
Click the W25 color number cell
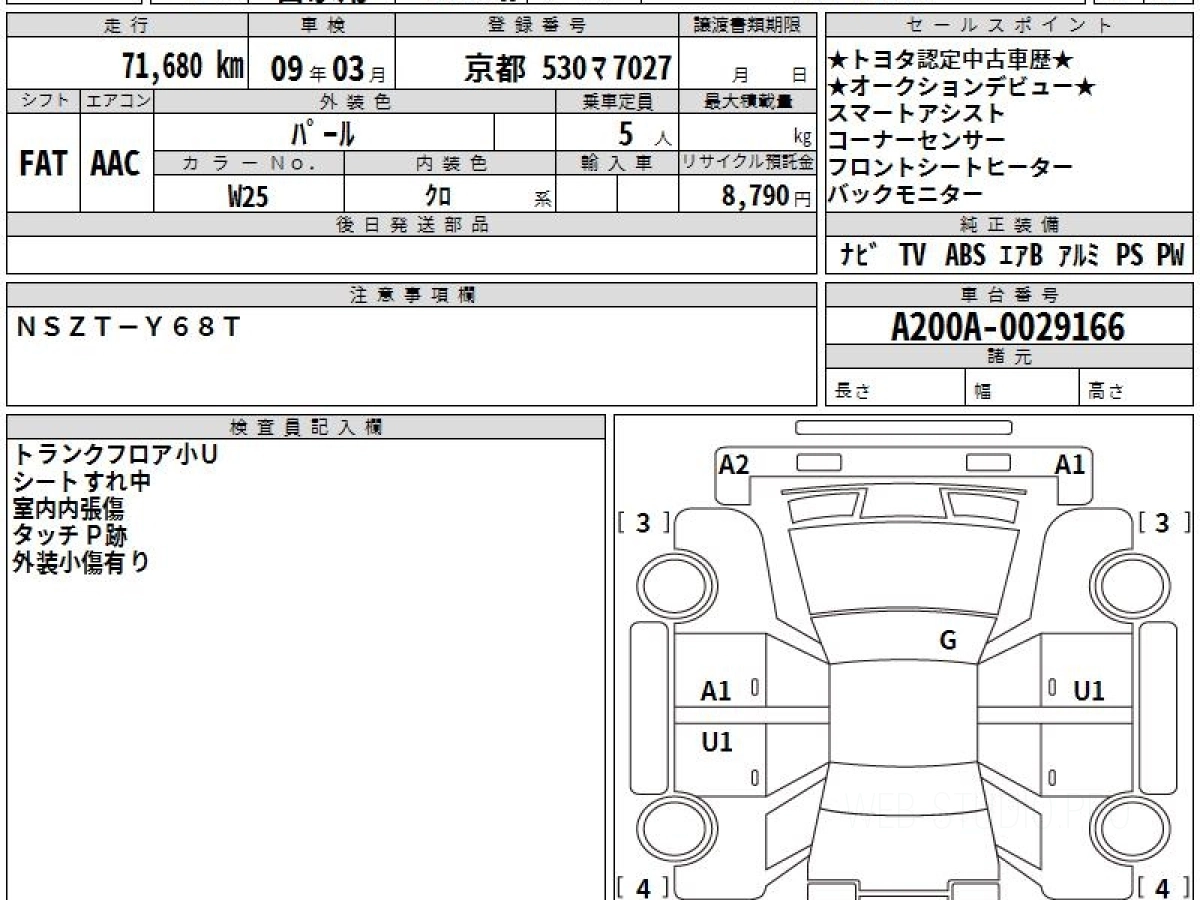(248, 197)
